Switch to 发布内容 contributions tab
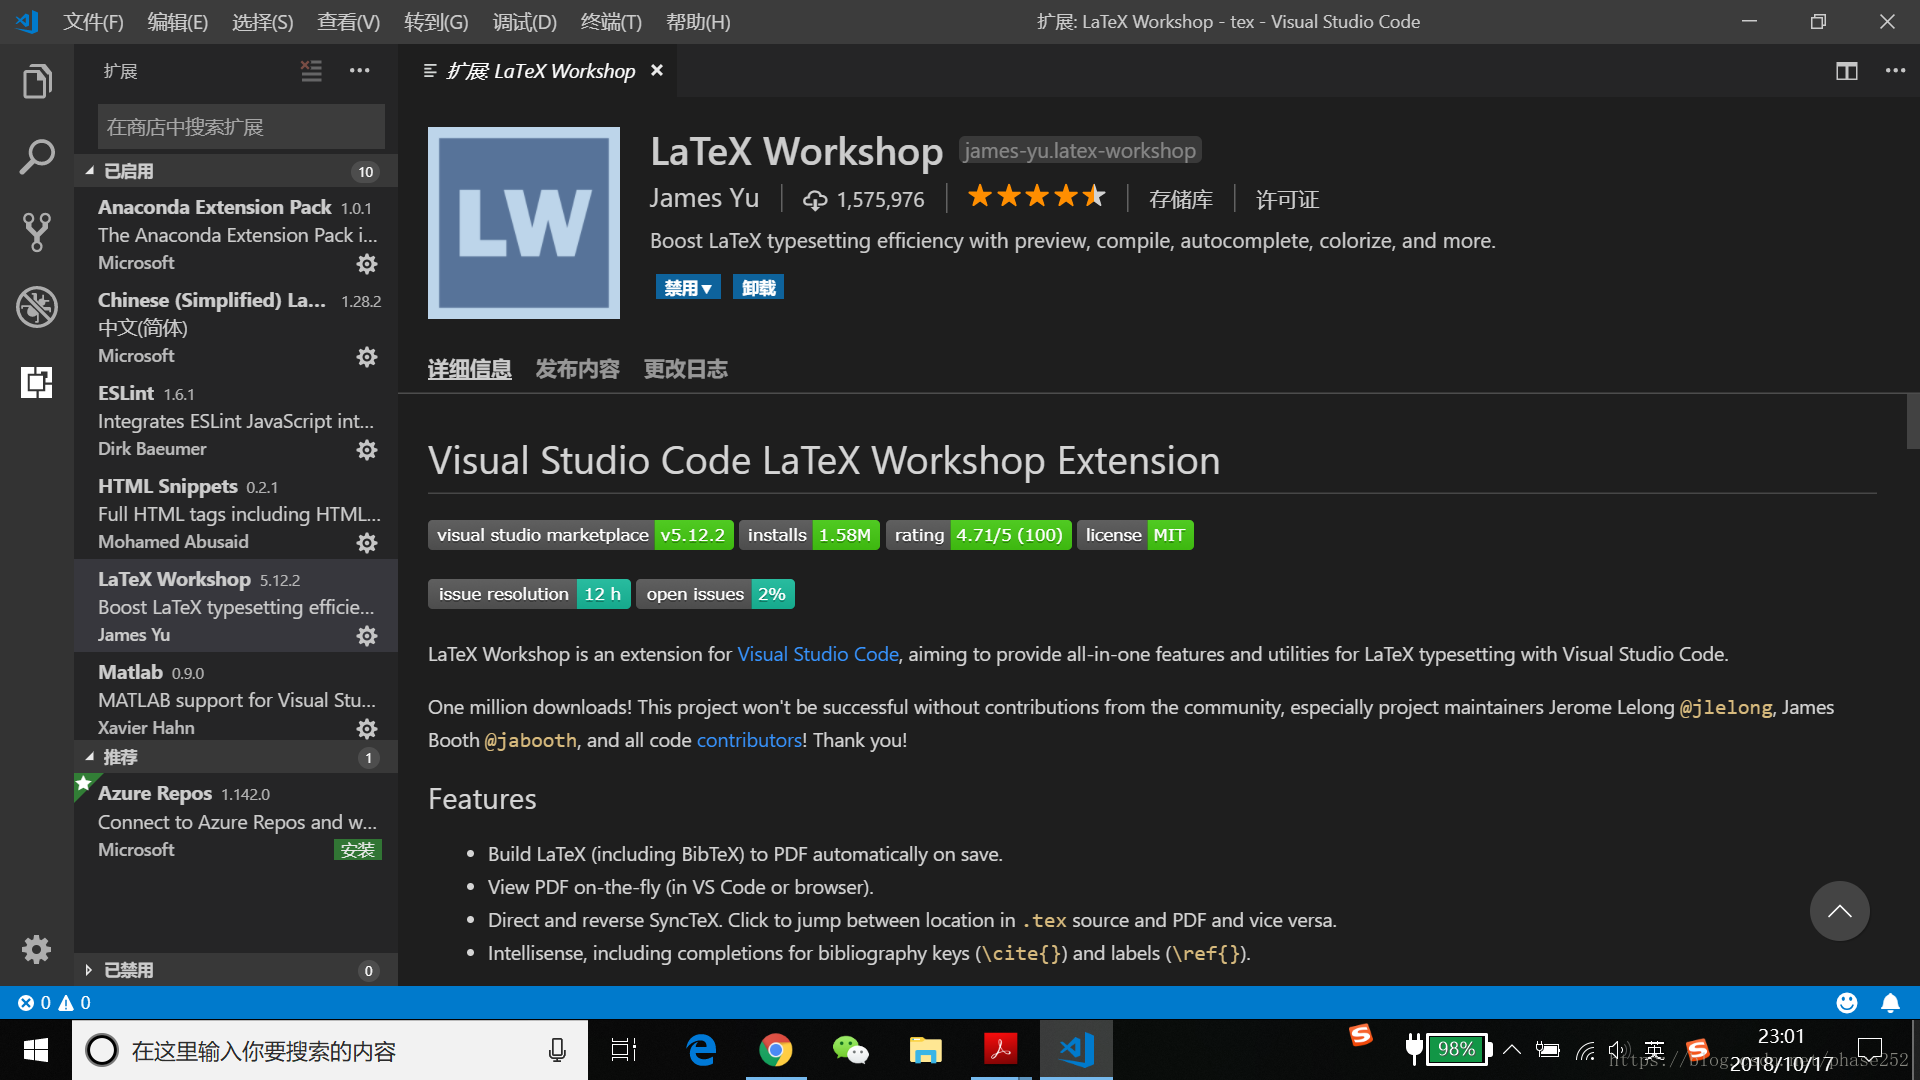 (x=578, y=369)
